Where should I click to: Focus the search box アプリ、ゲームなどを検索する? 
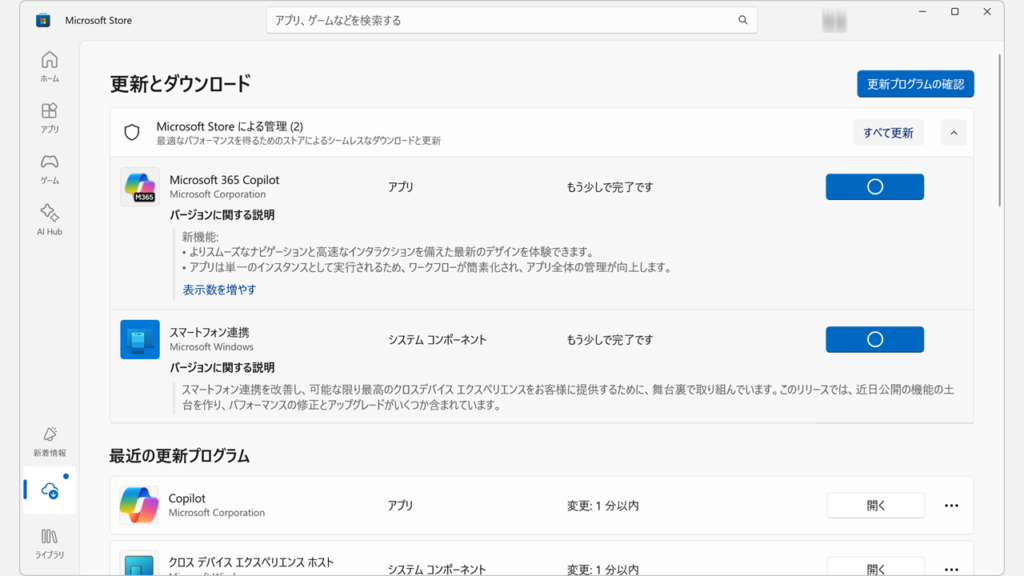click(x=511, y=20)
